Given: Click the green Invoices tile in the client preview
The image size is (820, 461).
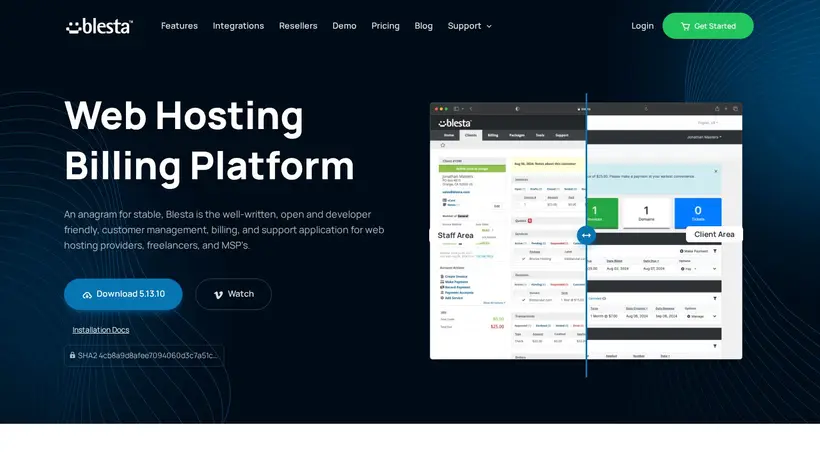Looking at the screenshot, I should pyautogui.click(x=602, y=213).
